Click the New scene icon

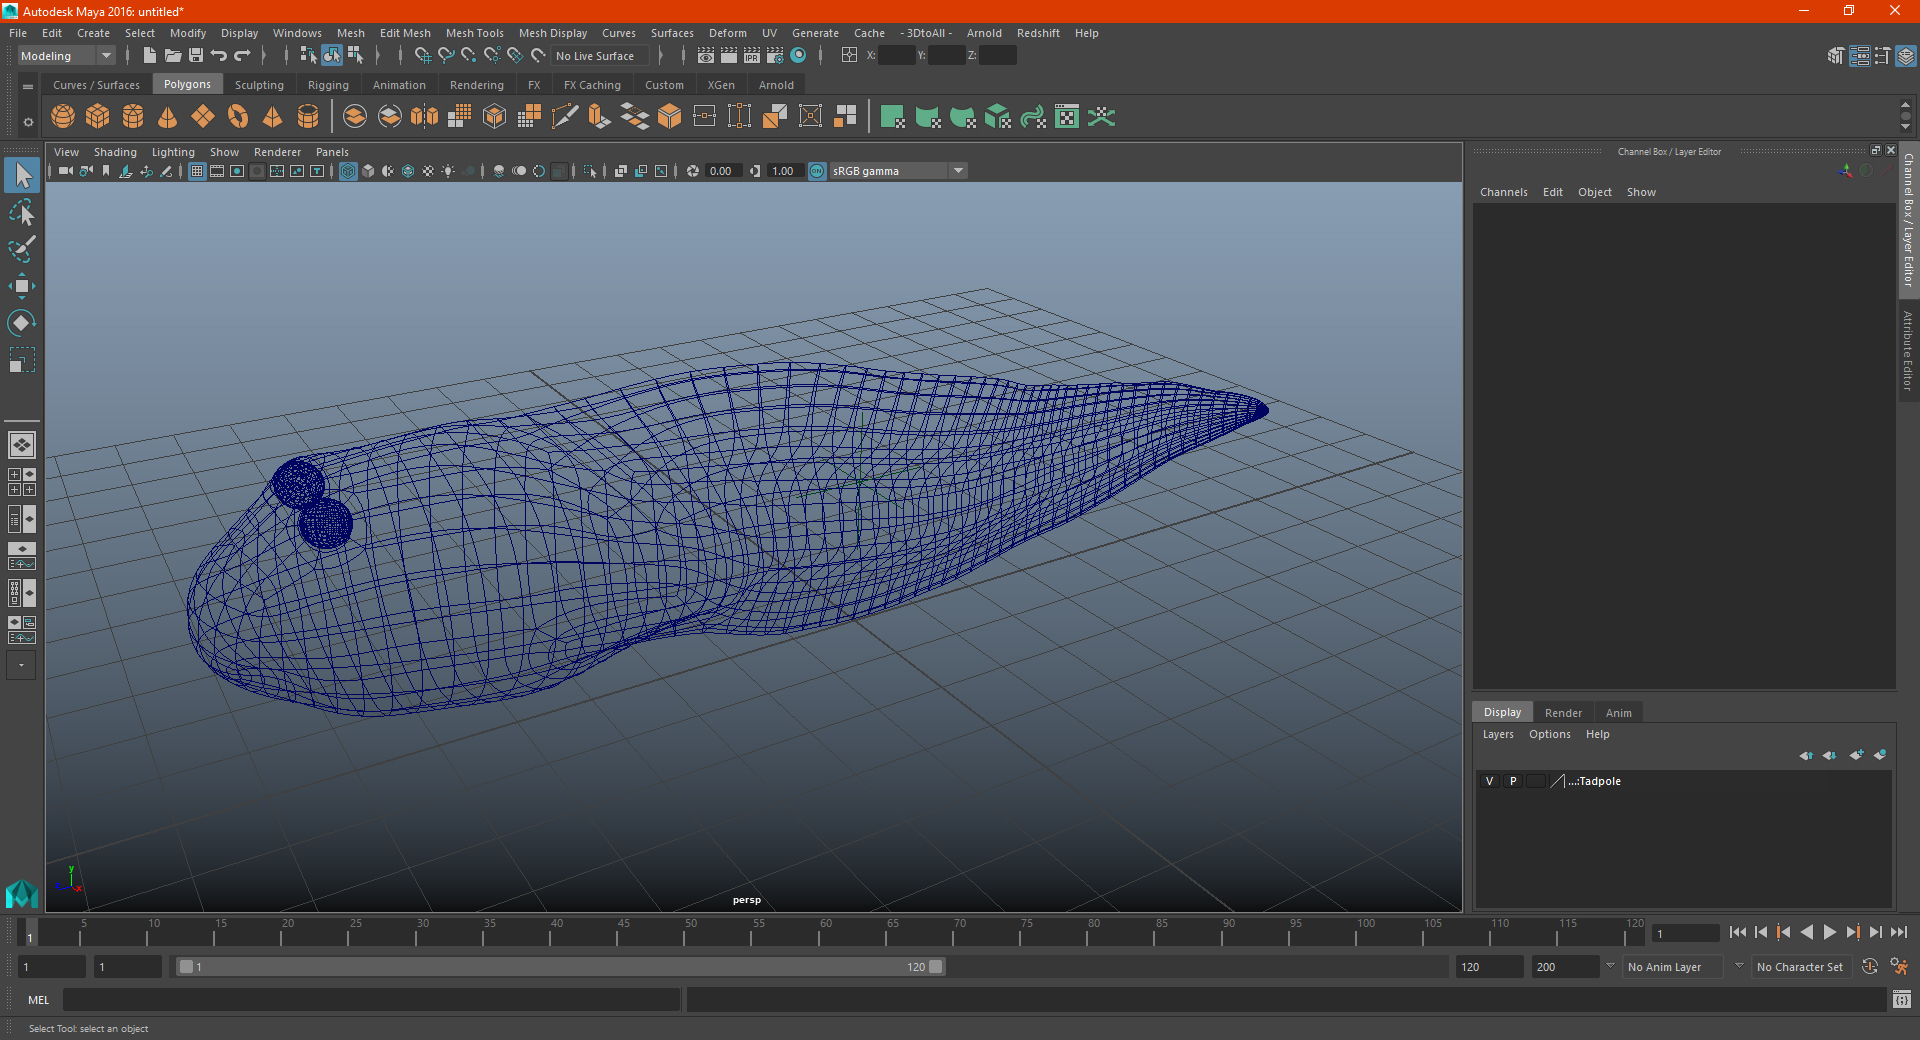(149, 56)
